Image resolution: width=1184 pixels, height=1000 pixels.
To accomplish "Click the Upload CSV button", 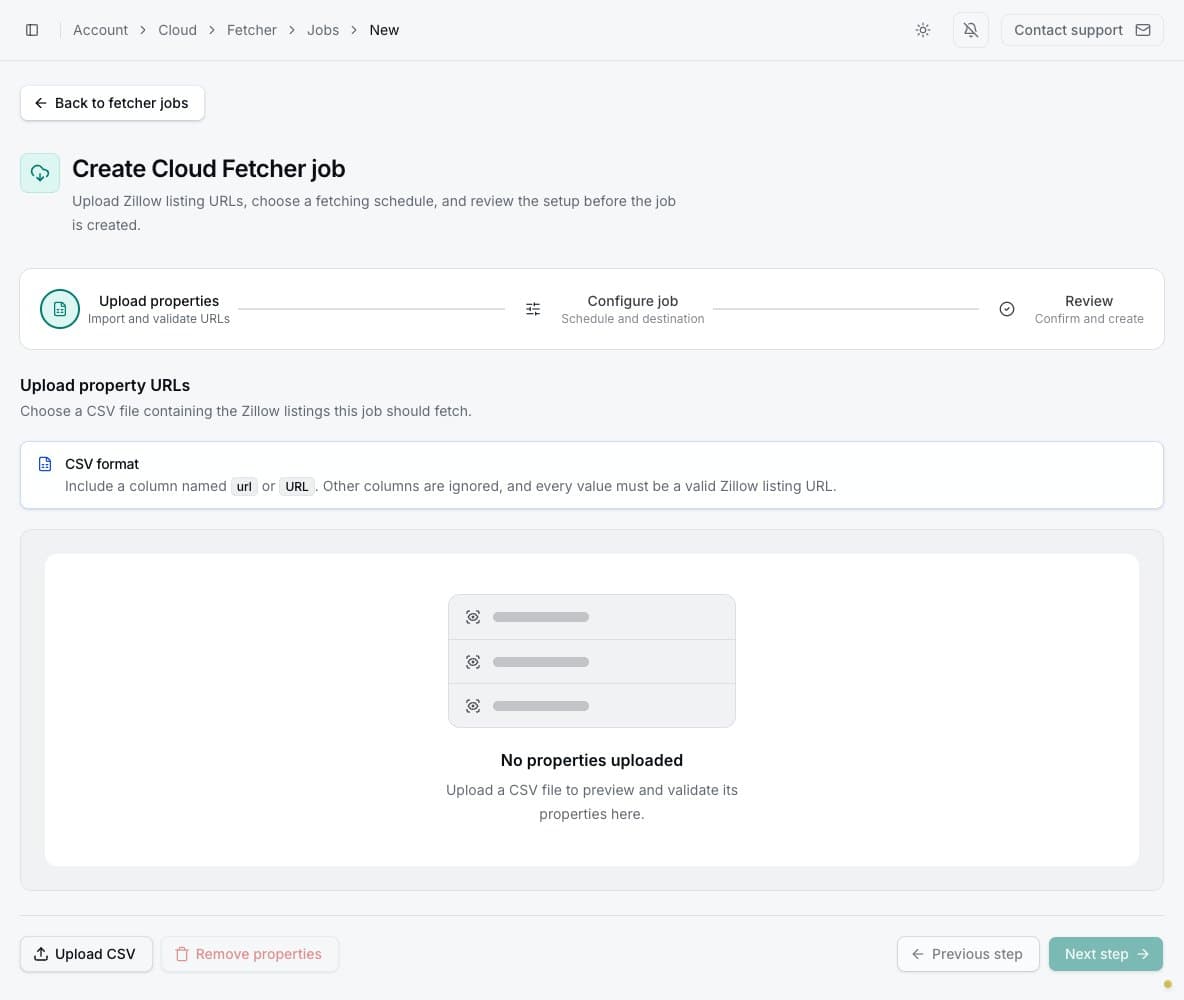I will coord(86,954).
